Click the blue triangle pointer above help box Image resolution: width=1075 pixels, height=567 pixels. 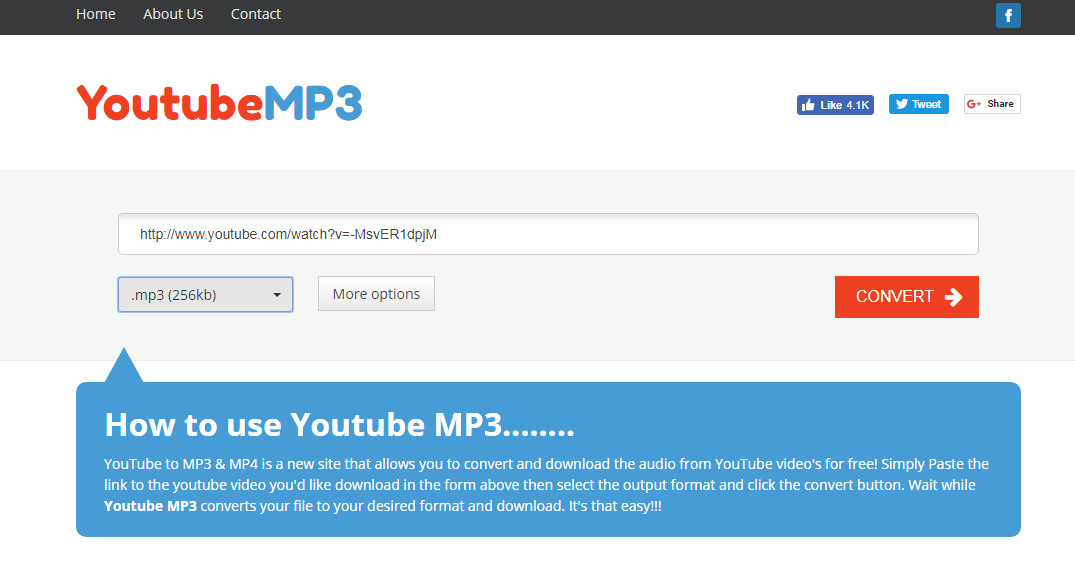pyautogui.click(x=123, y=368)
